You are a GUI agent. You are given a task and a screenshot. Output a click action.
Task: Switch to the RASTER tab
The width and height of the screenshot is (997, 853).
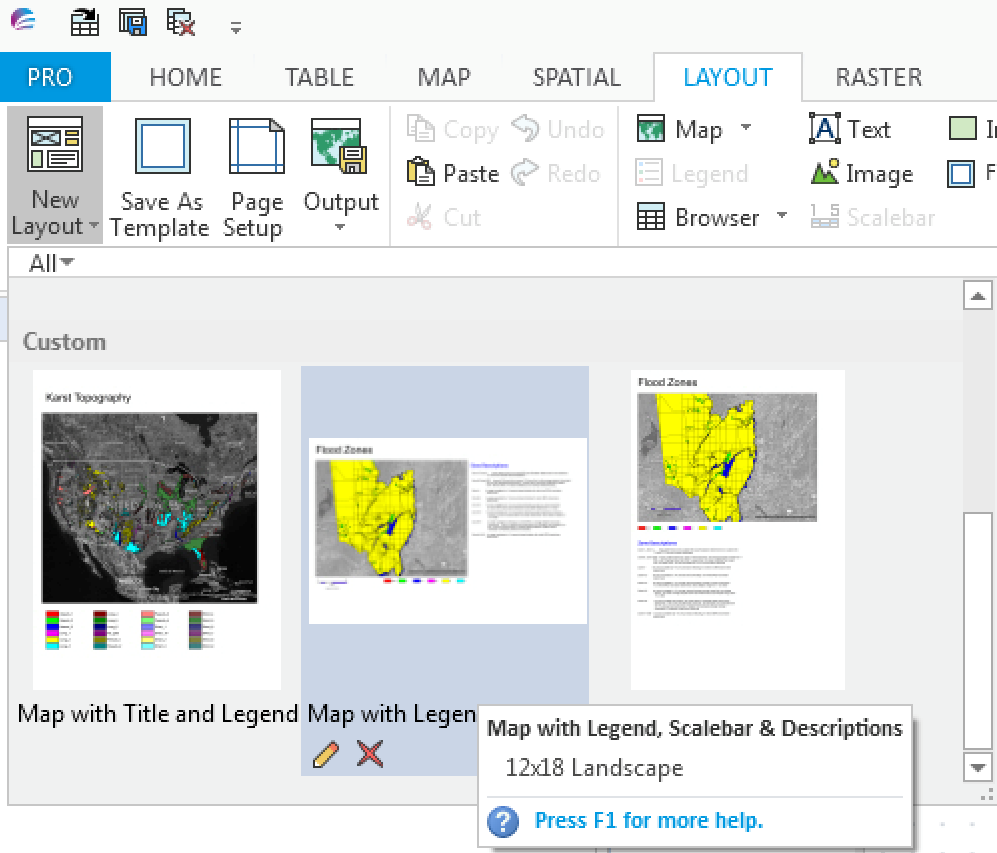[877, 77]
